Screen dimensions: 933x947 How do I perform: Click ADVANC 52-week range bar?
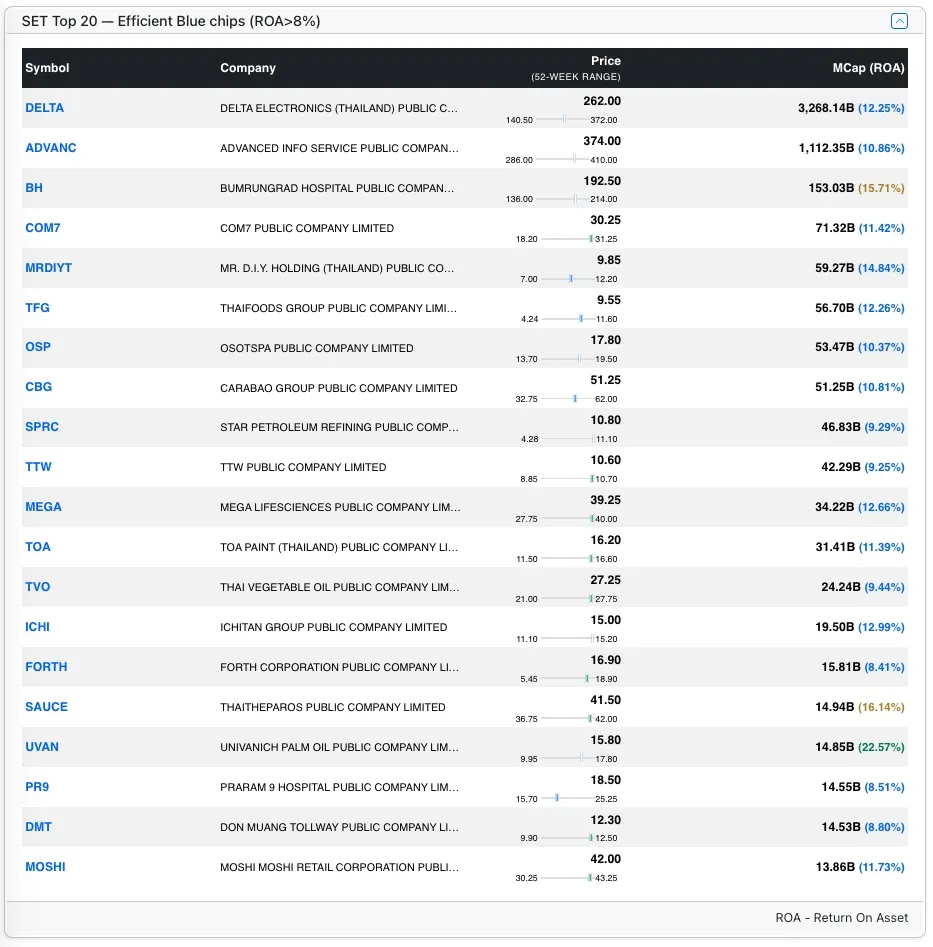coord(562,159)
